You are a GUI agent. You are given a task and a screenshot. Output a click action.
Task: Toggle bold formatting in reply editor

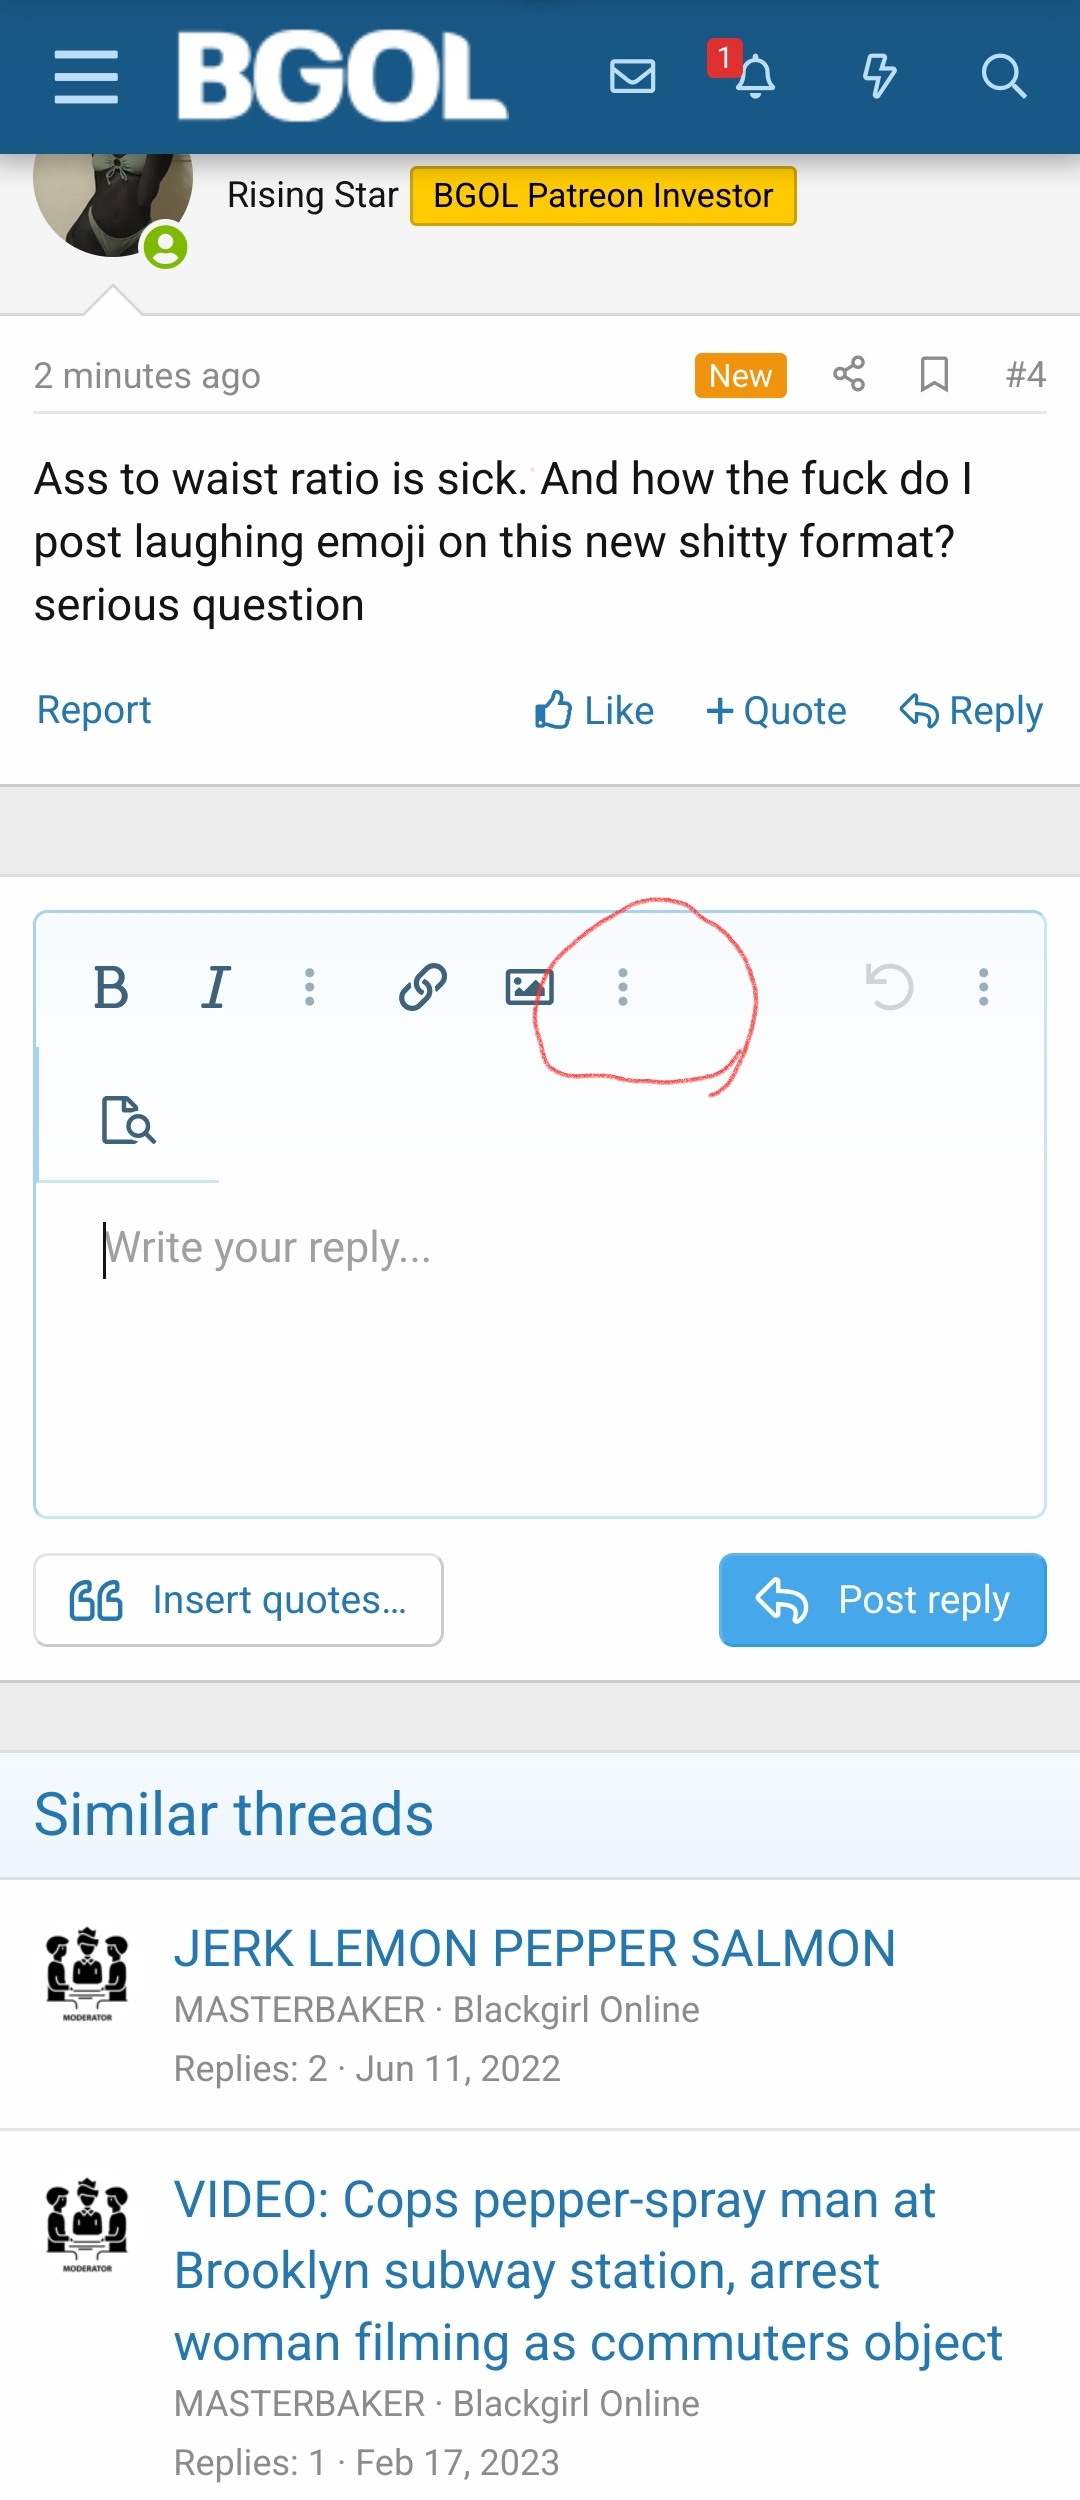(111, 988)
